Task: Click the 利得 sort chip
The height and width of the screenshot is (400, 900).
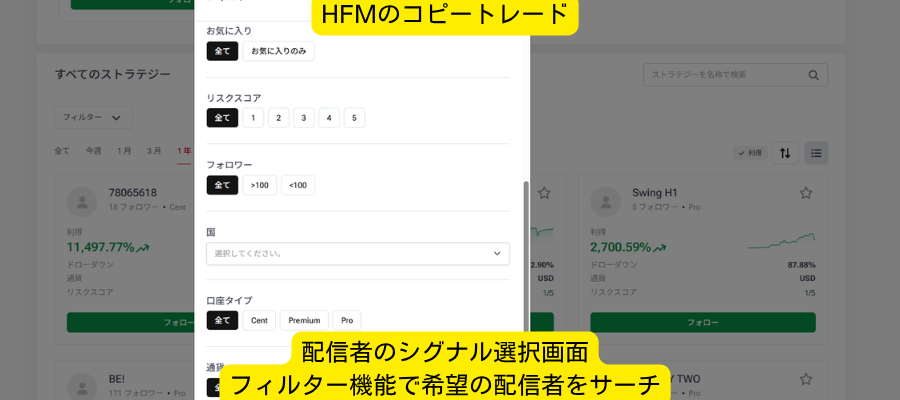Action: point(750,153)
